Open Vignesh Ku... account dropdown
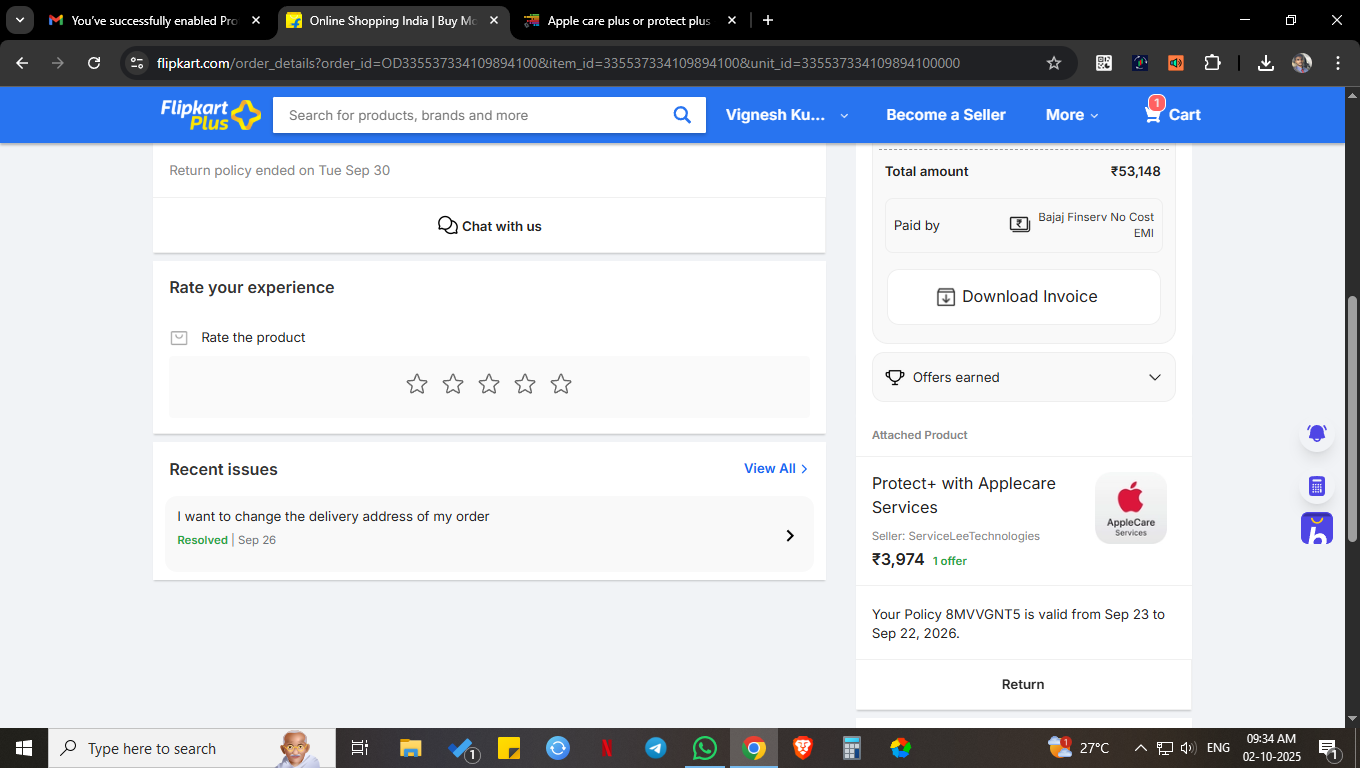 coord(786,115)
